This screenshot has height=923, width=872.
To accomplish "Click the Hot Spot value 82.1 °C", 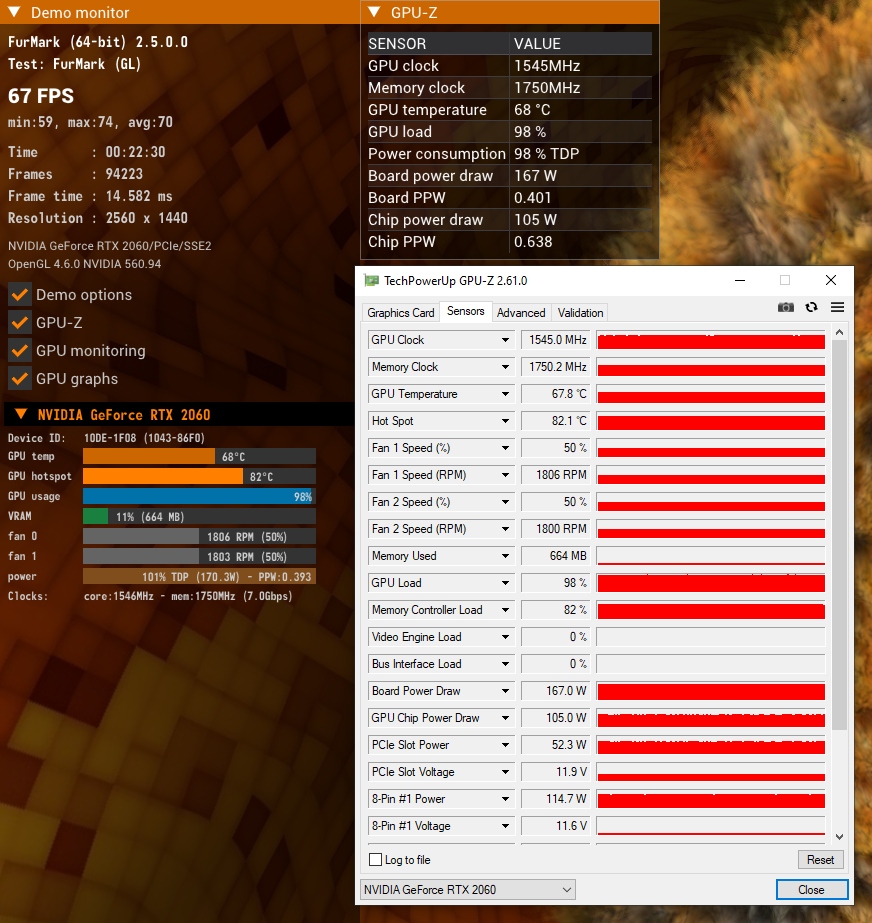I will point(555,421).
